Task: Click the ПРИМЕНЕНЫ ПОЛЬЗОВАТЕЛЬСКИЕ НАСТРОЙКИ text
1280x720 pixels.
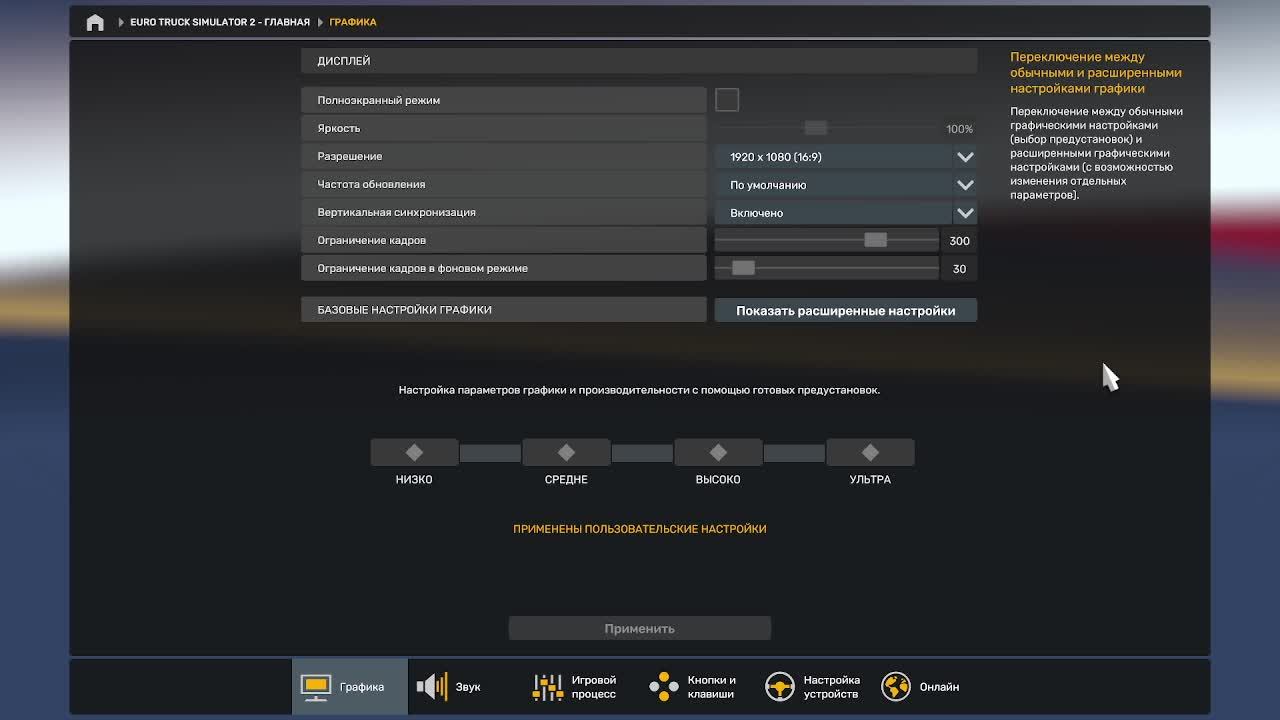Action: [x=640, y=529]
